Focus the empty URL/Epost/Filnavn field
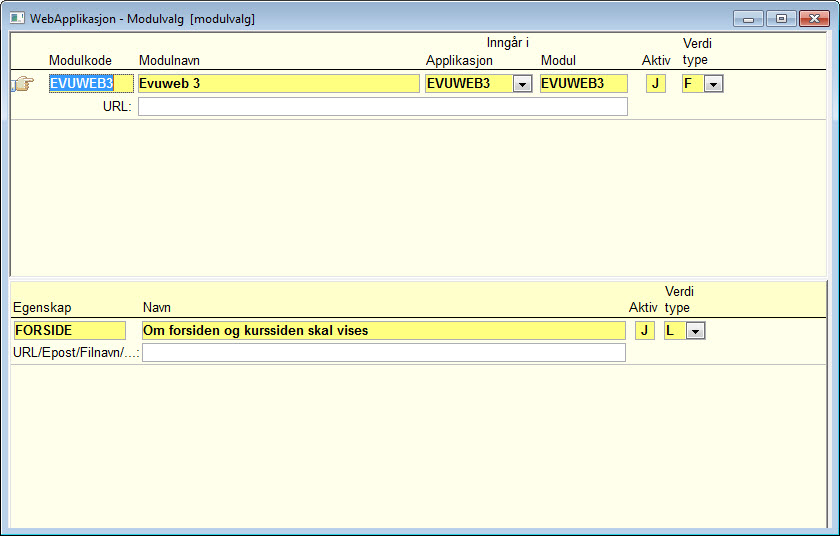840x536 pixels. pyautogui.click(x=384, y=352)
